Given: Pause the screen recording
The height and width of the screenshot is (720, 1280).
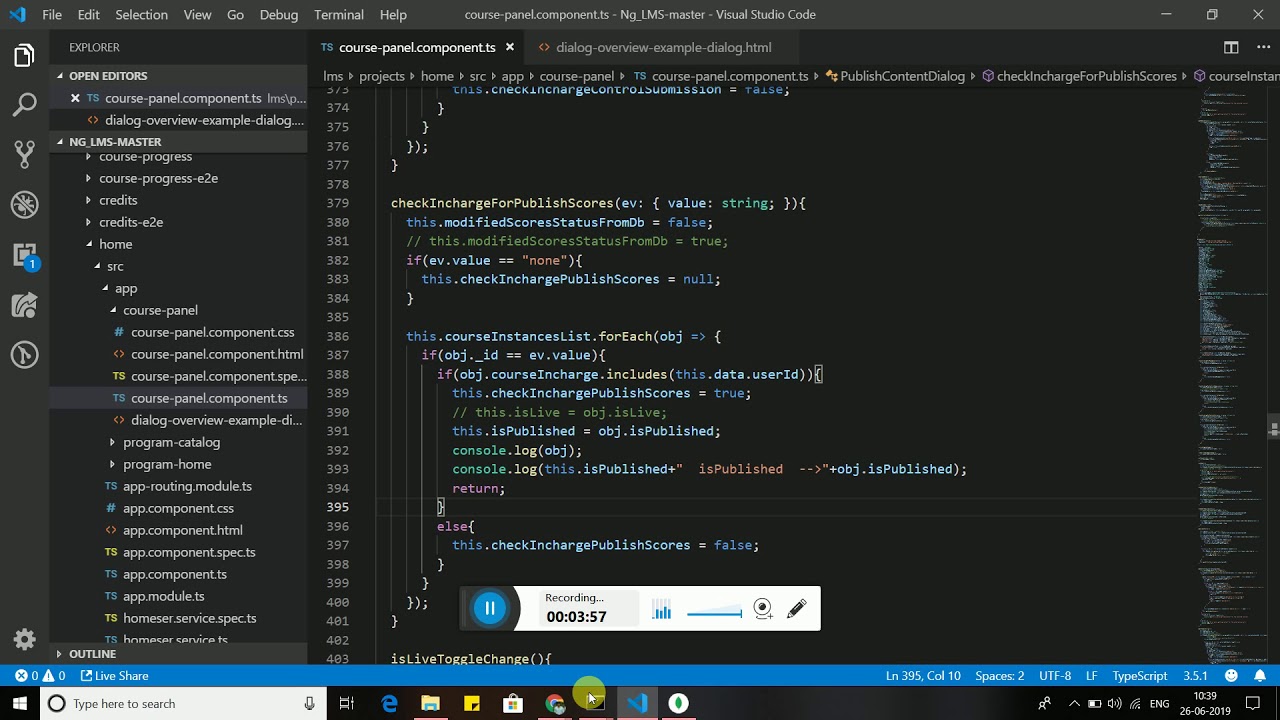Looking at the screenshot, I should click(x=490, y=608).
